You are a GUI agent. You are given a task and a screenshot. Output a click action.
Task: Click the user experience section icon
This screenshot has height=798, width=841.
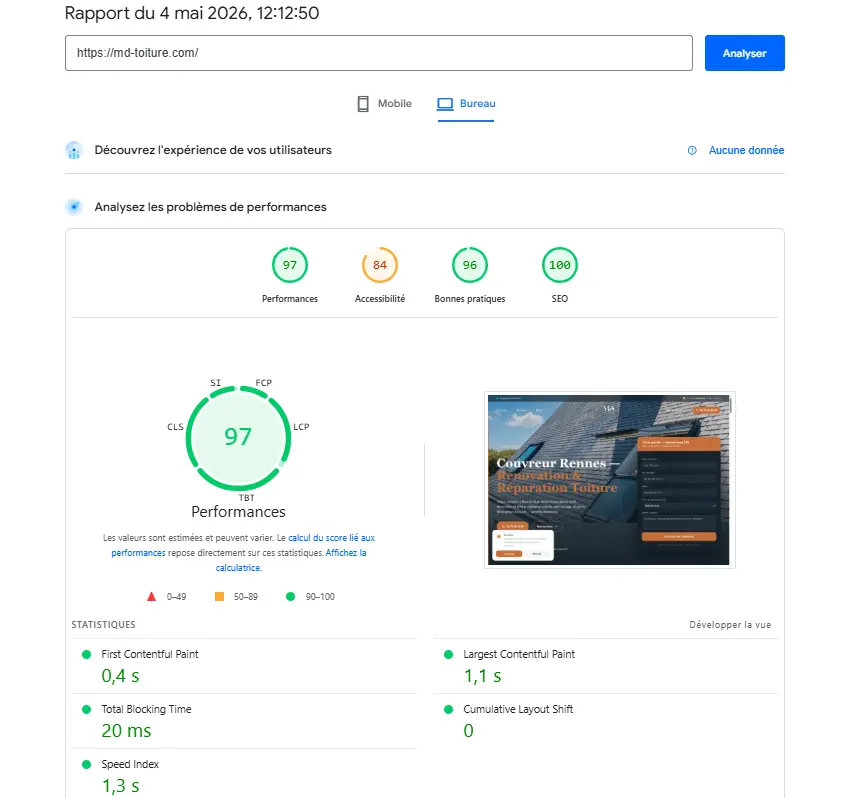pyautogui.click(x=74, y=151)
